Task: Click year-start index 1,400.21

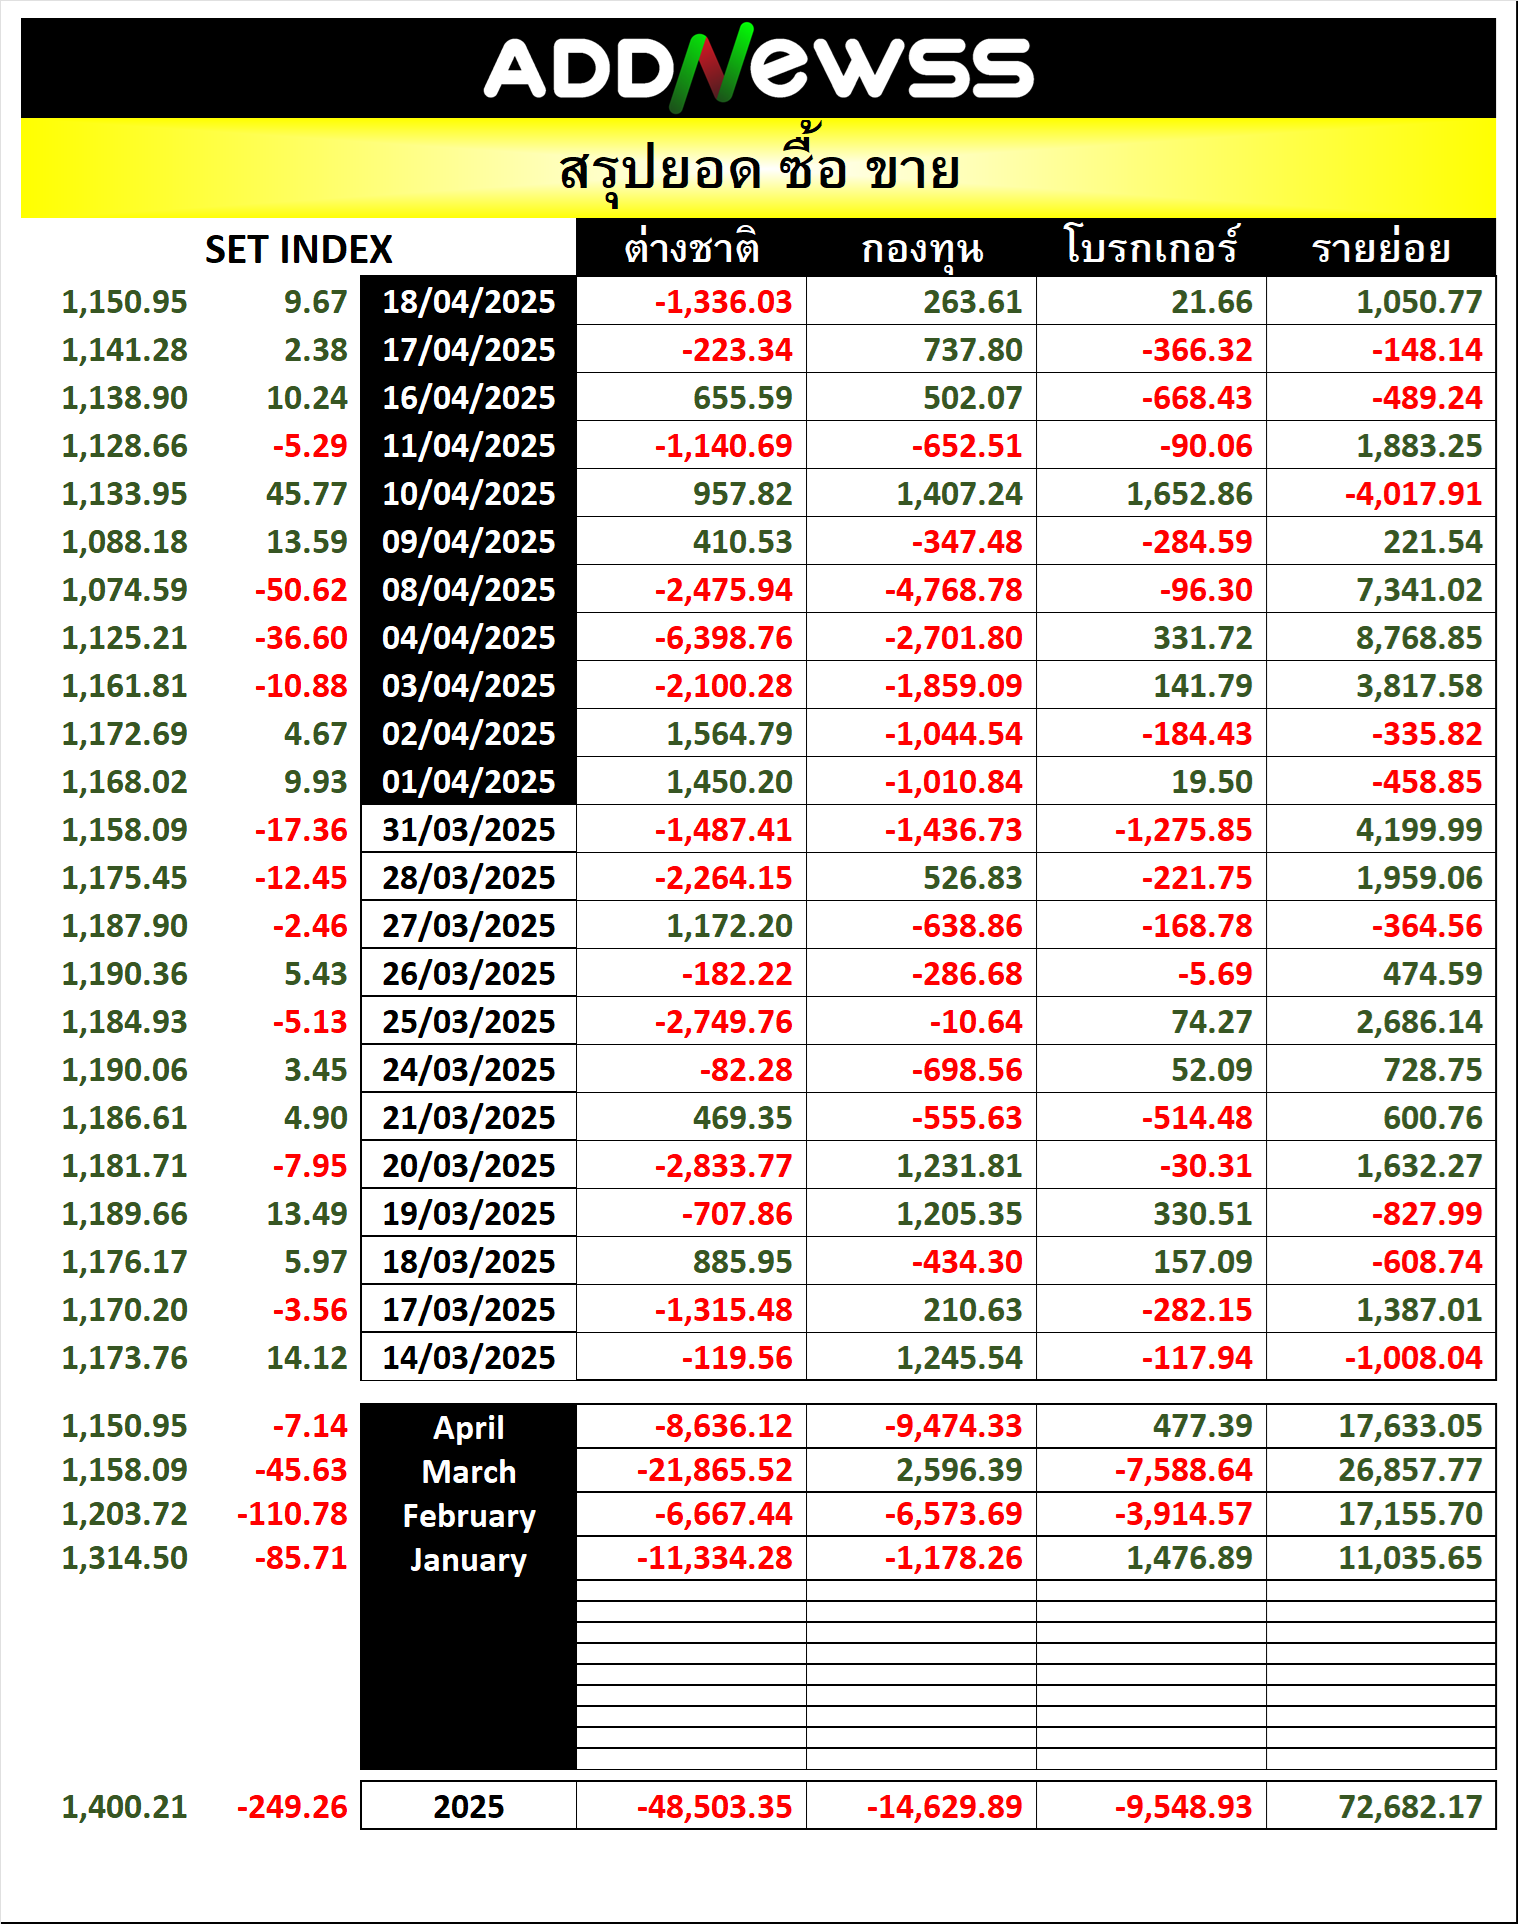Action: tap(125, 1806)
